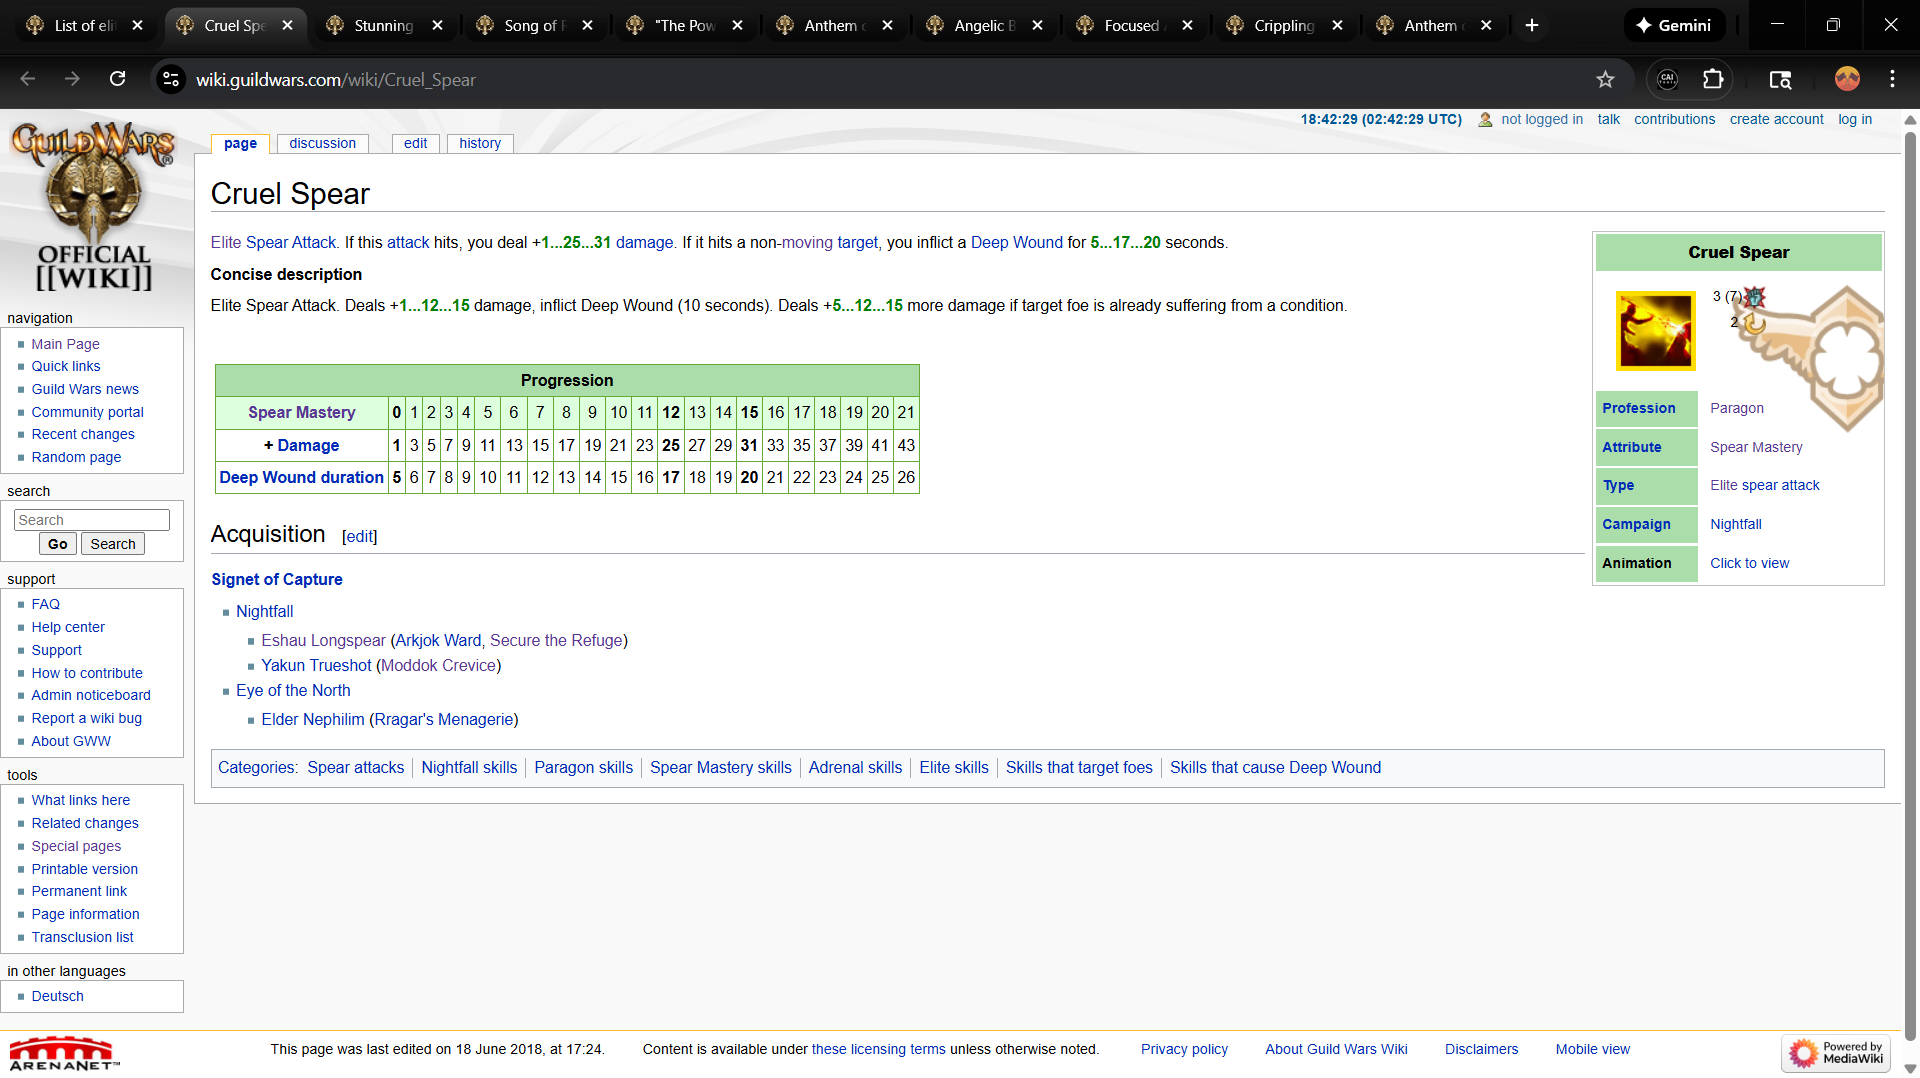Open Printable version link

coord(84,869)
